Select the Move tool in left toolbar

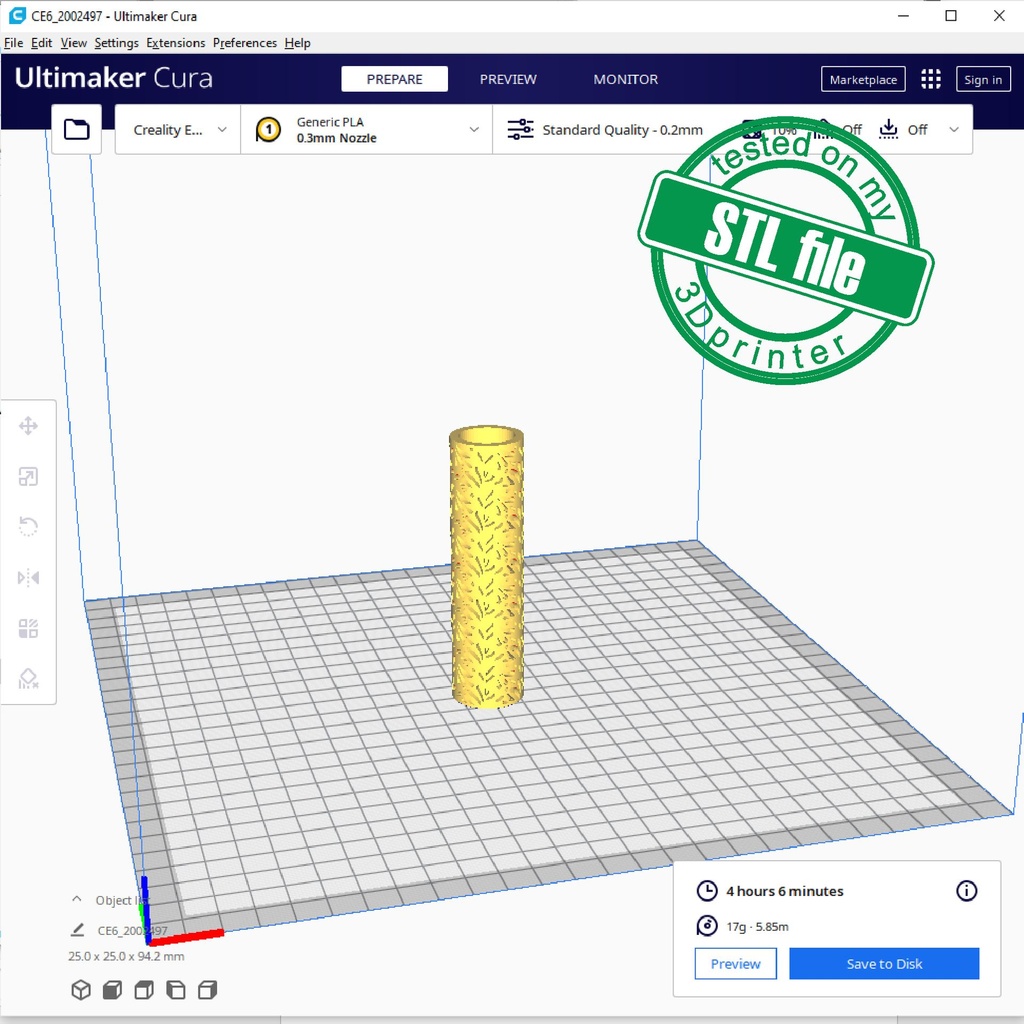(x=28, y=427)
